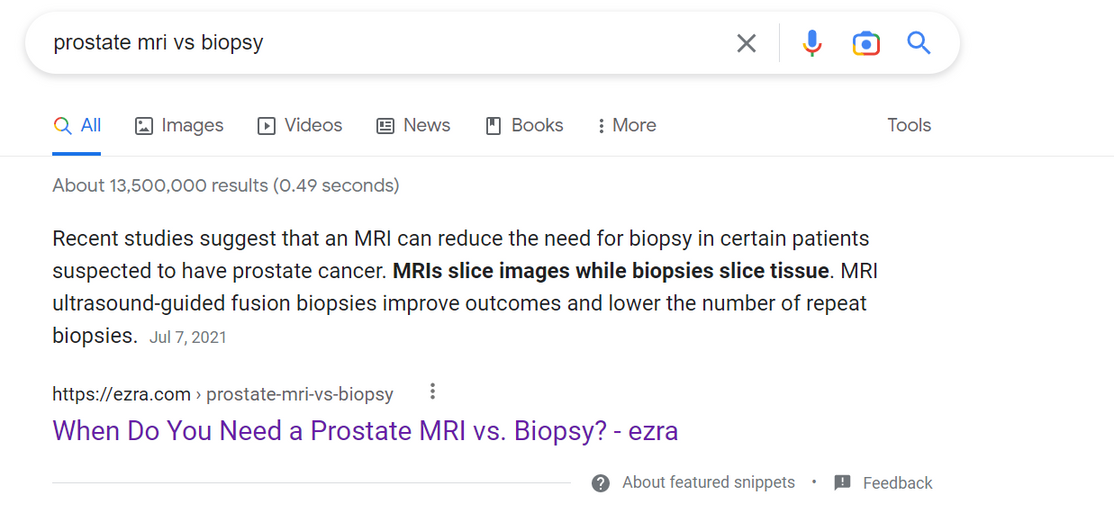Click the blue magnifier search button
This screenshot has height=522, width=1114.
pos(919,43)
